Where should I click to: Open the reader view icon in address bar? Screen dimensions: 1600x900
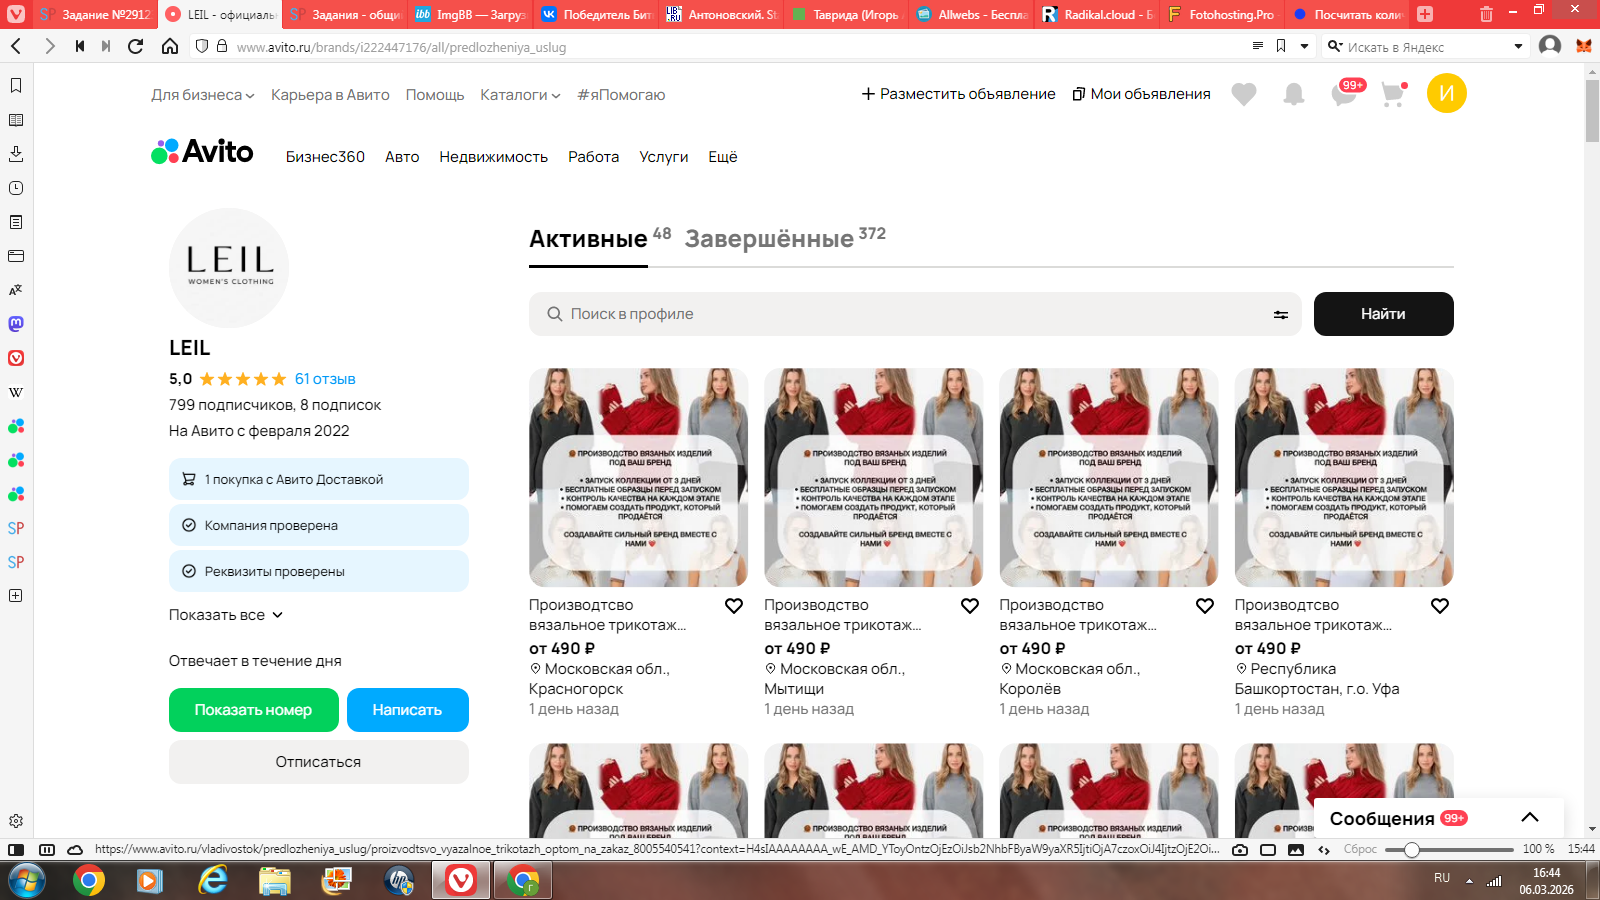click(1258, 46)
